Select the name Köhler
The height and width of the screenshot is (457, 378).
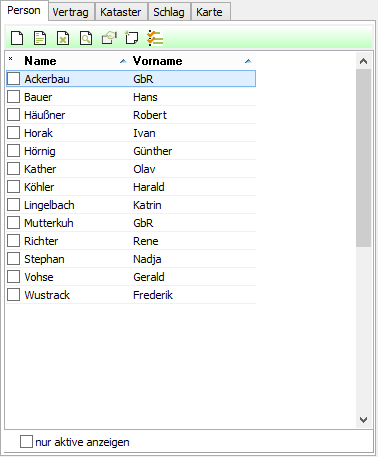39,187
